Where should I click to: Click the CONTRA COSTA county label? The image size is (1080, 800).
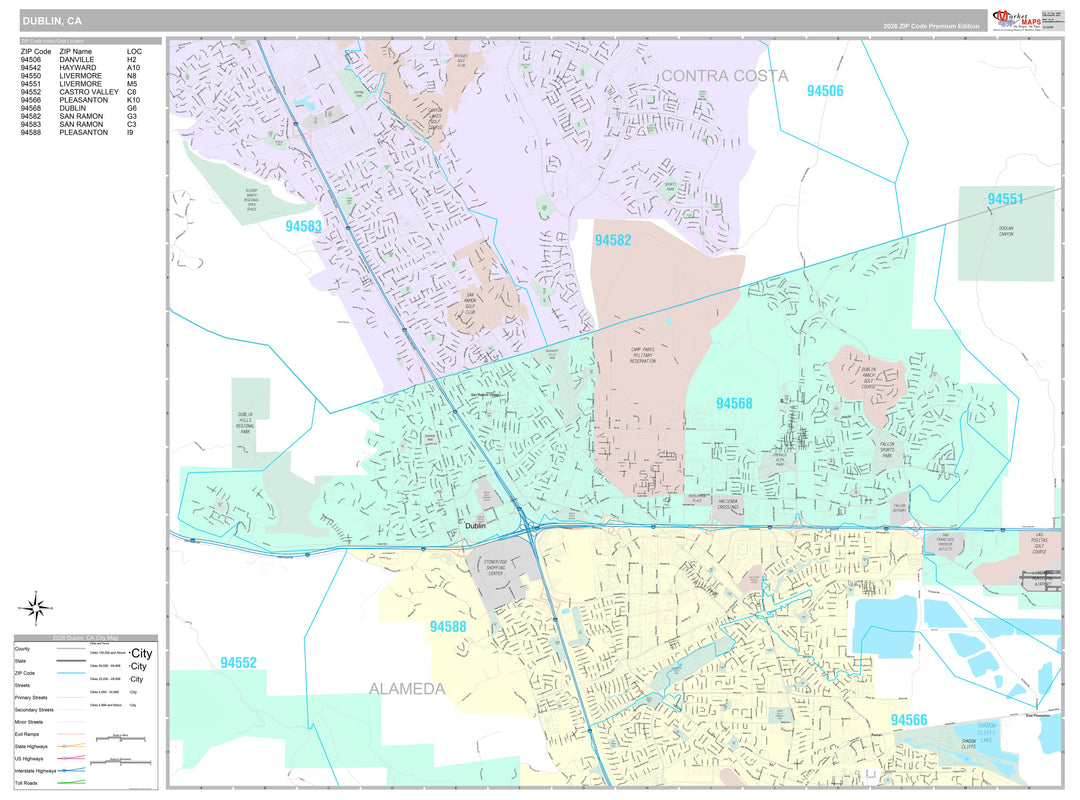tap(725, 76)
